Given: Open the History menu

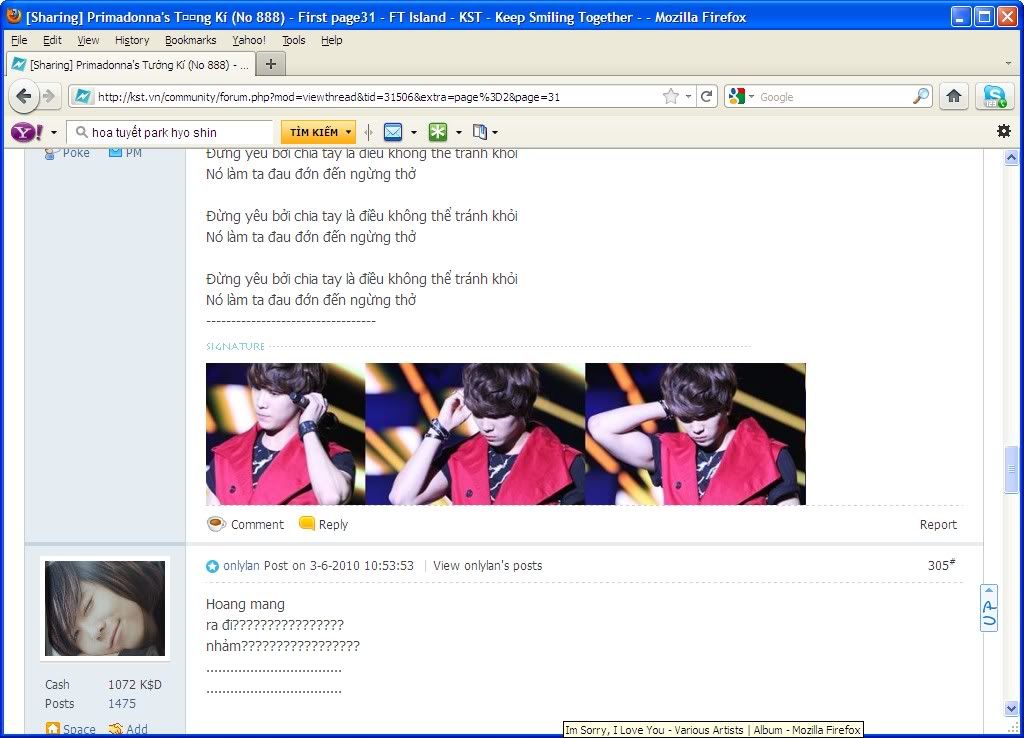Looking at the screenshot, I should click(x=132, y=40).
